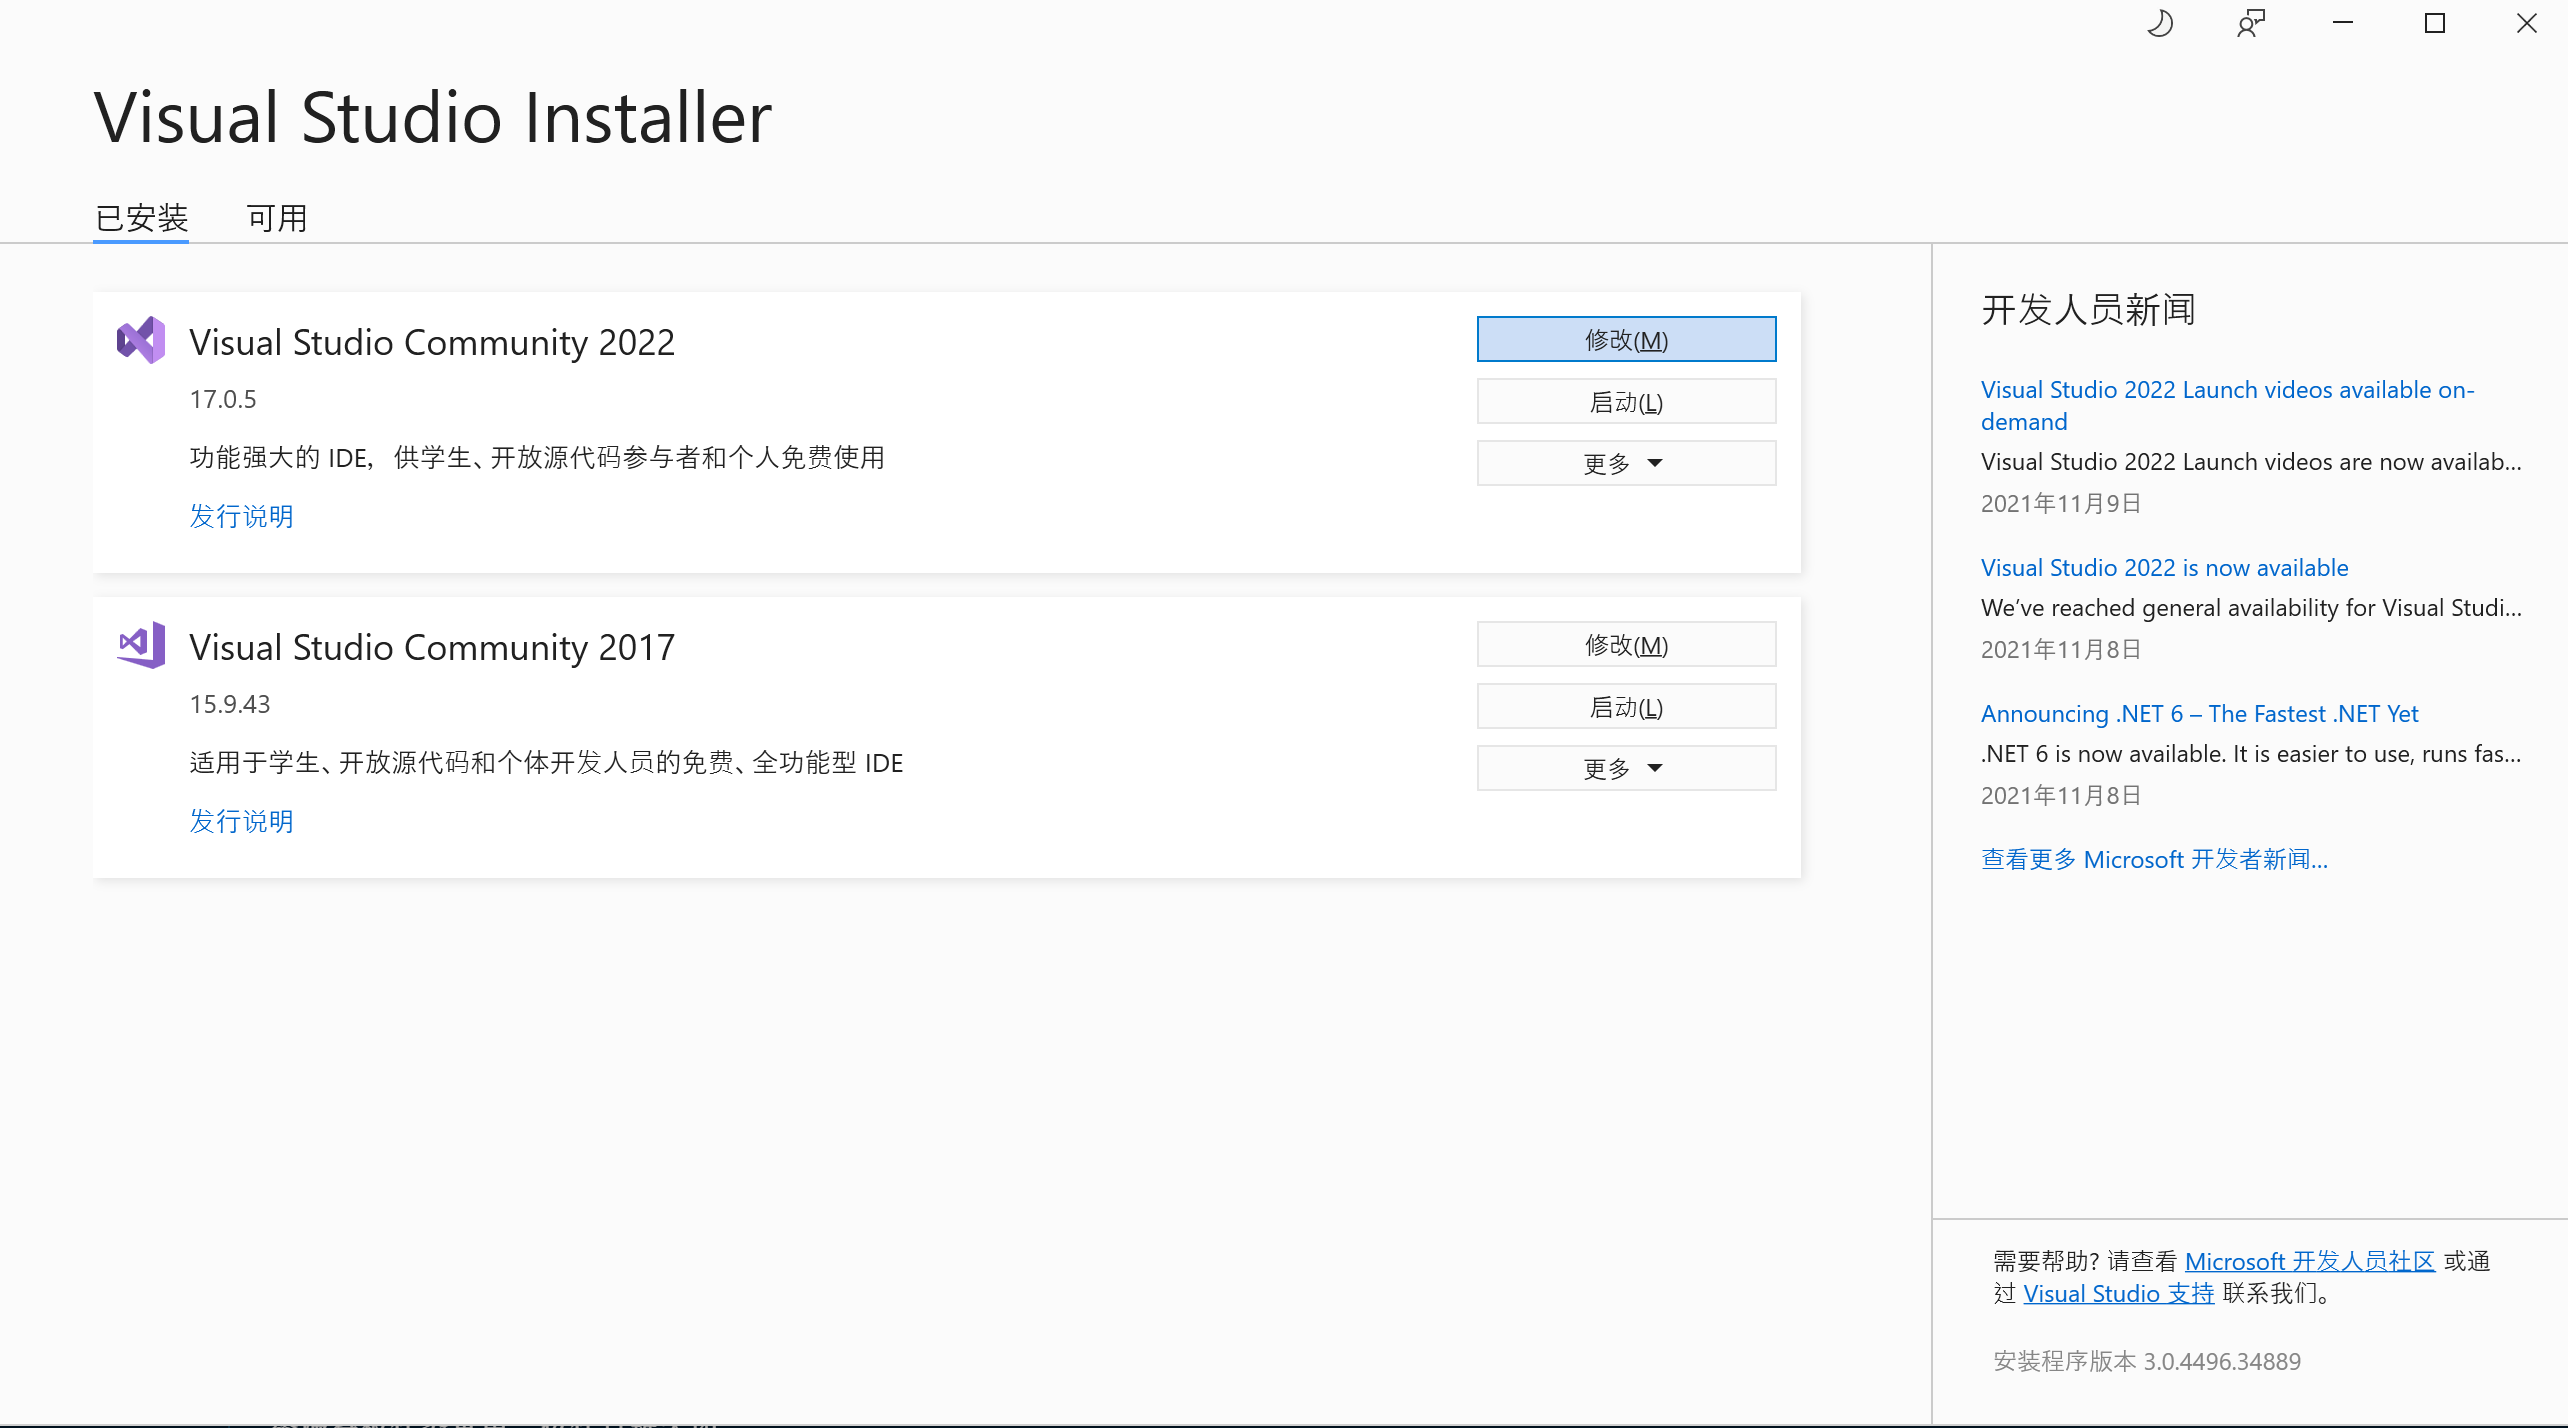
Task: Close the Visual Studio Installer window
Action: pos(2527,23)
